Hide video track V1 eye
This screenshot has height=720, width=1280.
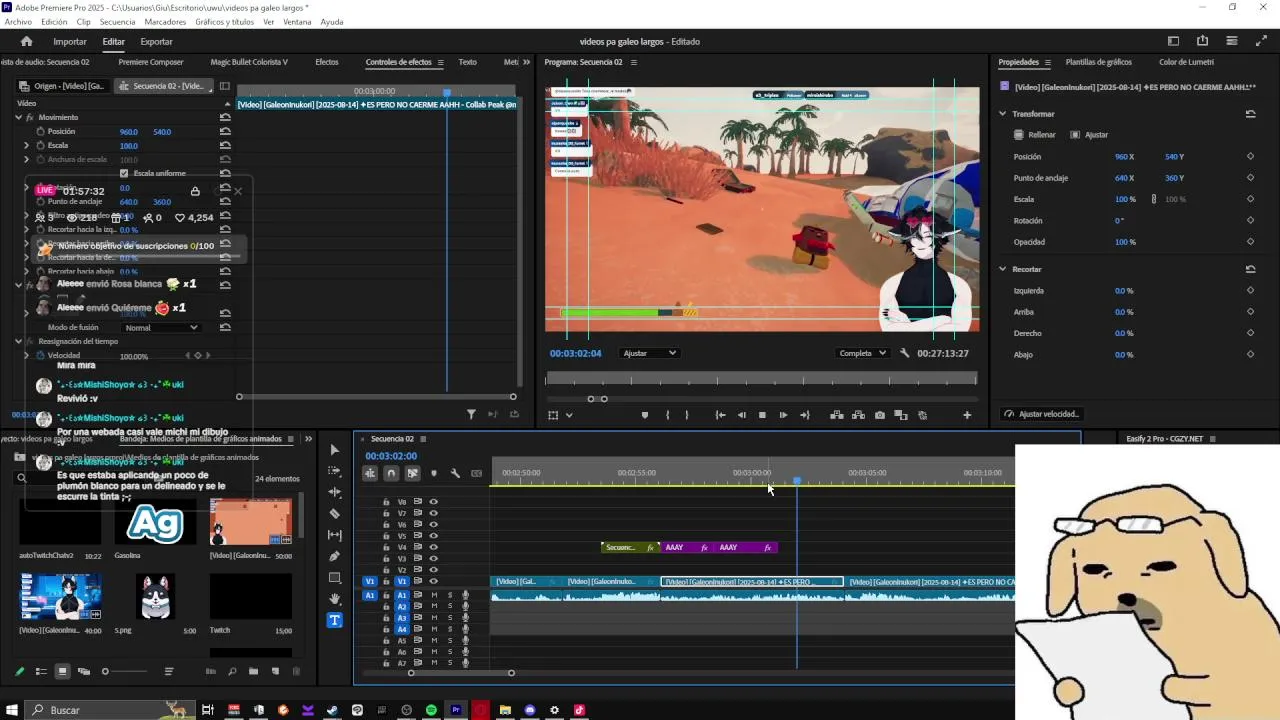tap(433, 581)
